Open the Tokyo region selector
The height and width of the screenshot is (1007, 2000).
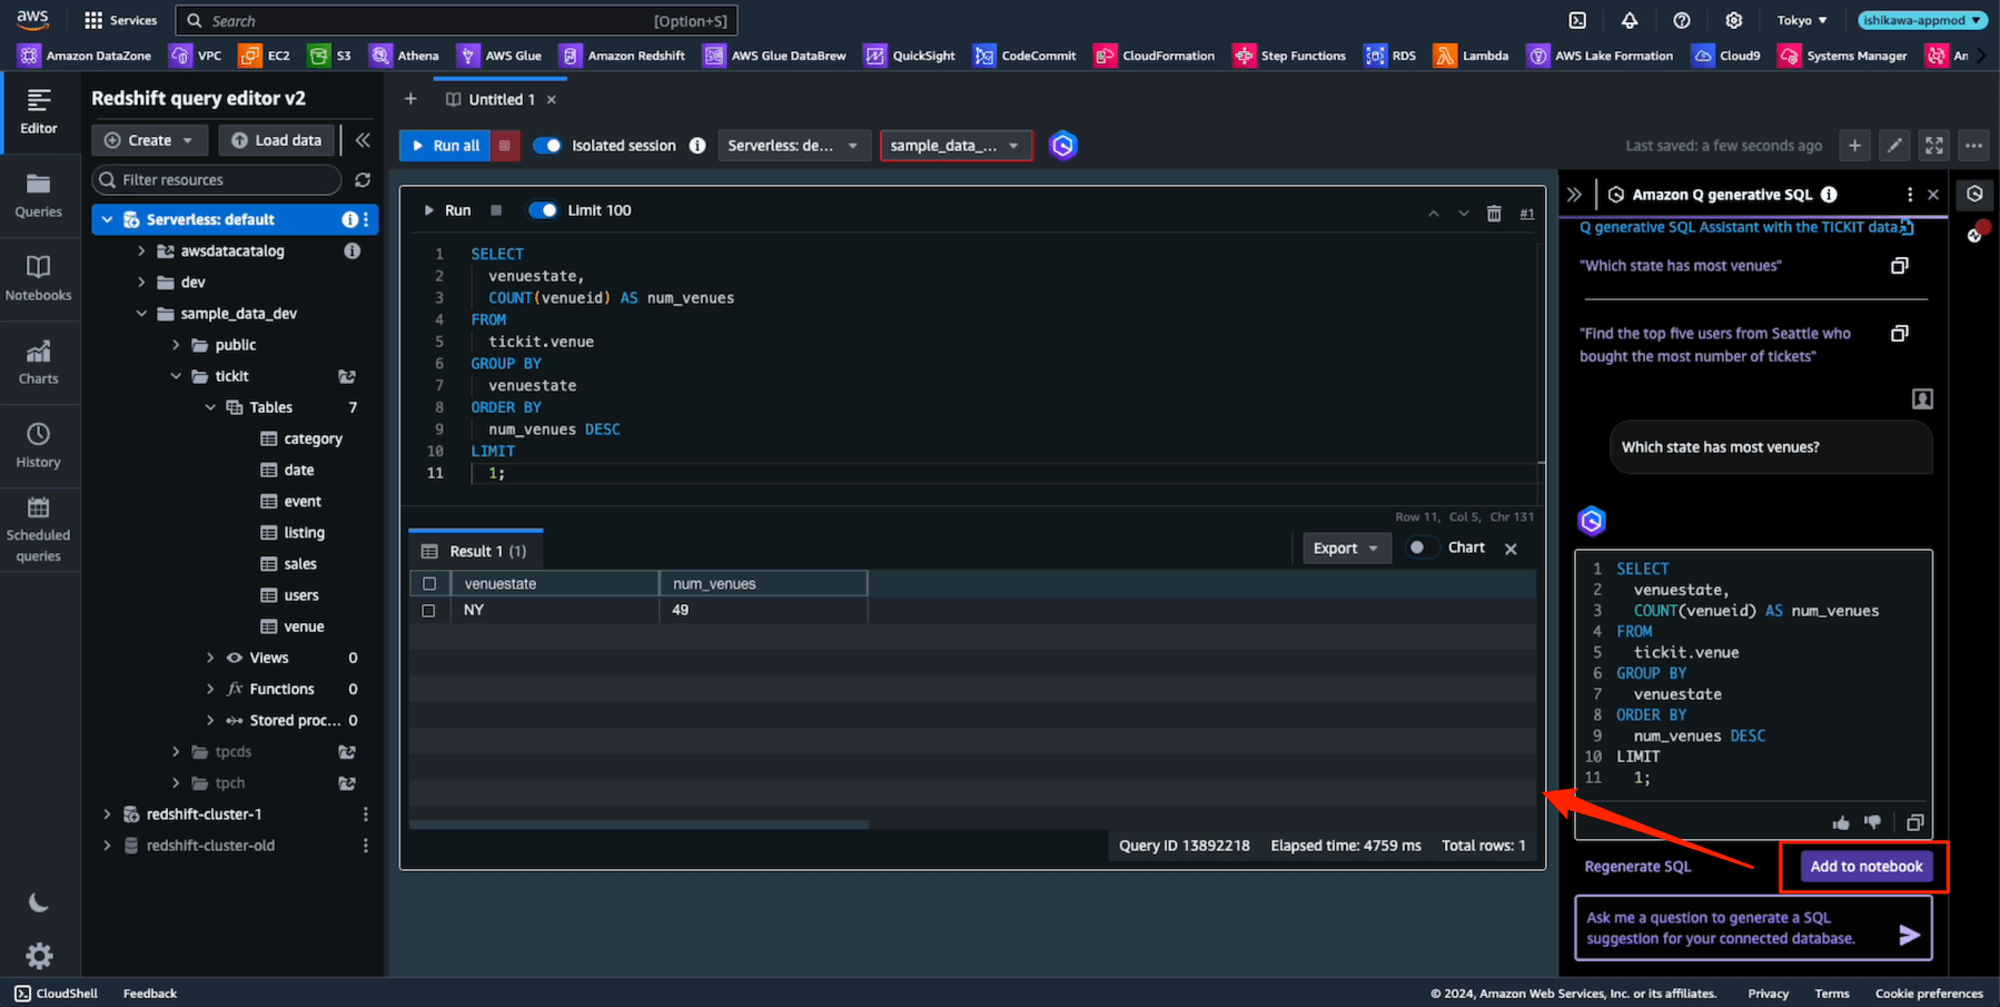1802,20
